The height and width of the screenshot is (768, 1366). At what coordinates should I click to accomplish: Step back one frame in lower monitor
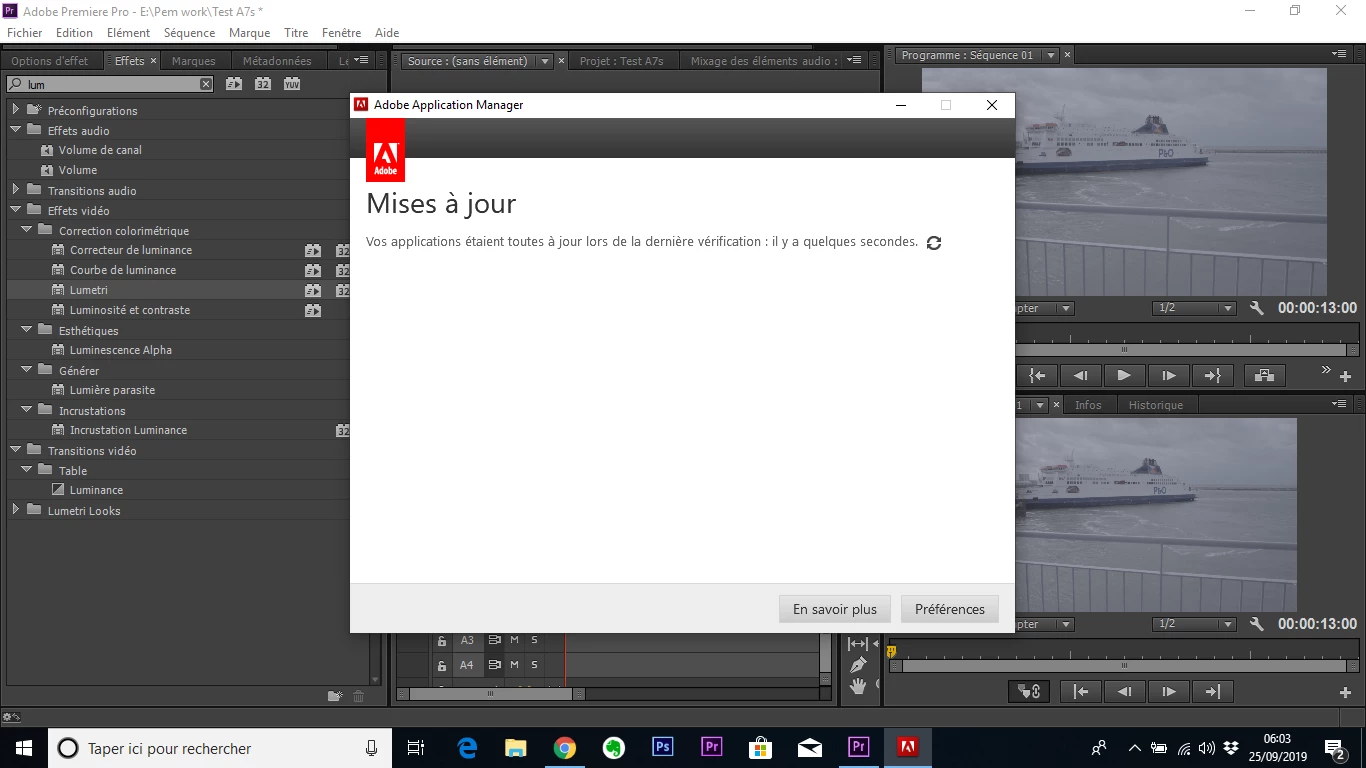coord(1124,691)
